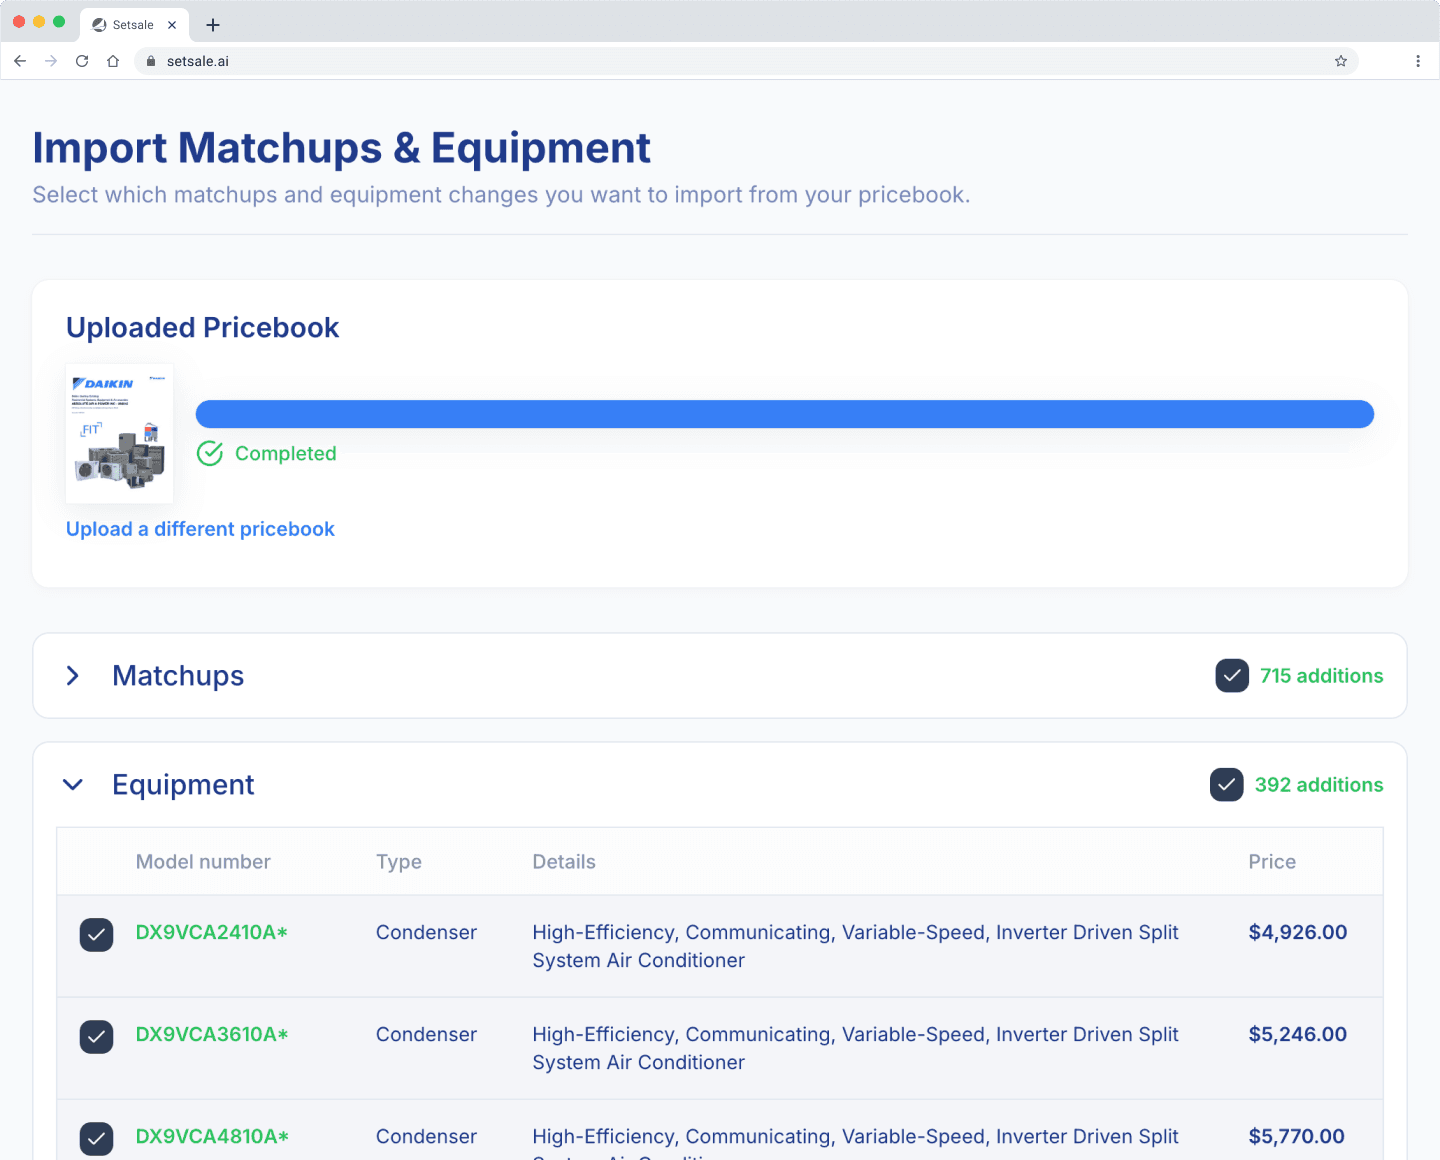Click the $5,770.00 price
The width and height of the screenshot is (1440, 1160).
pyautogui.click(x=1297, y=1136)
